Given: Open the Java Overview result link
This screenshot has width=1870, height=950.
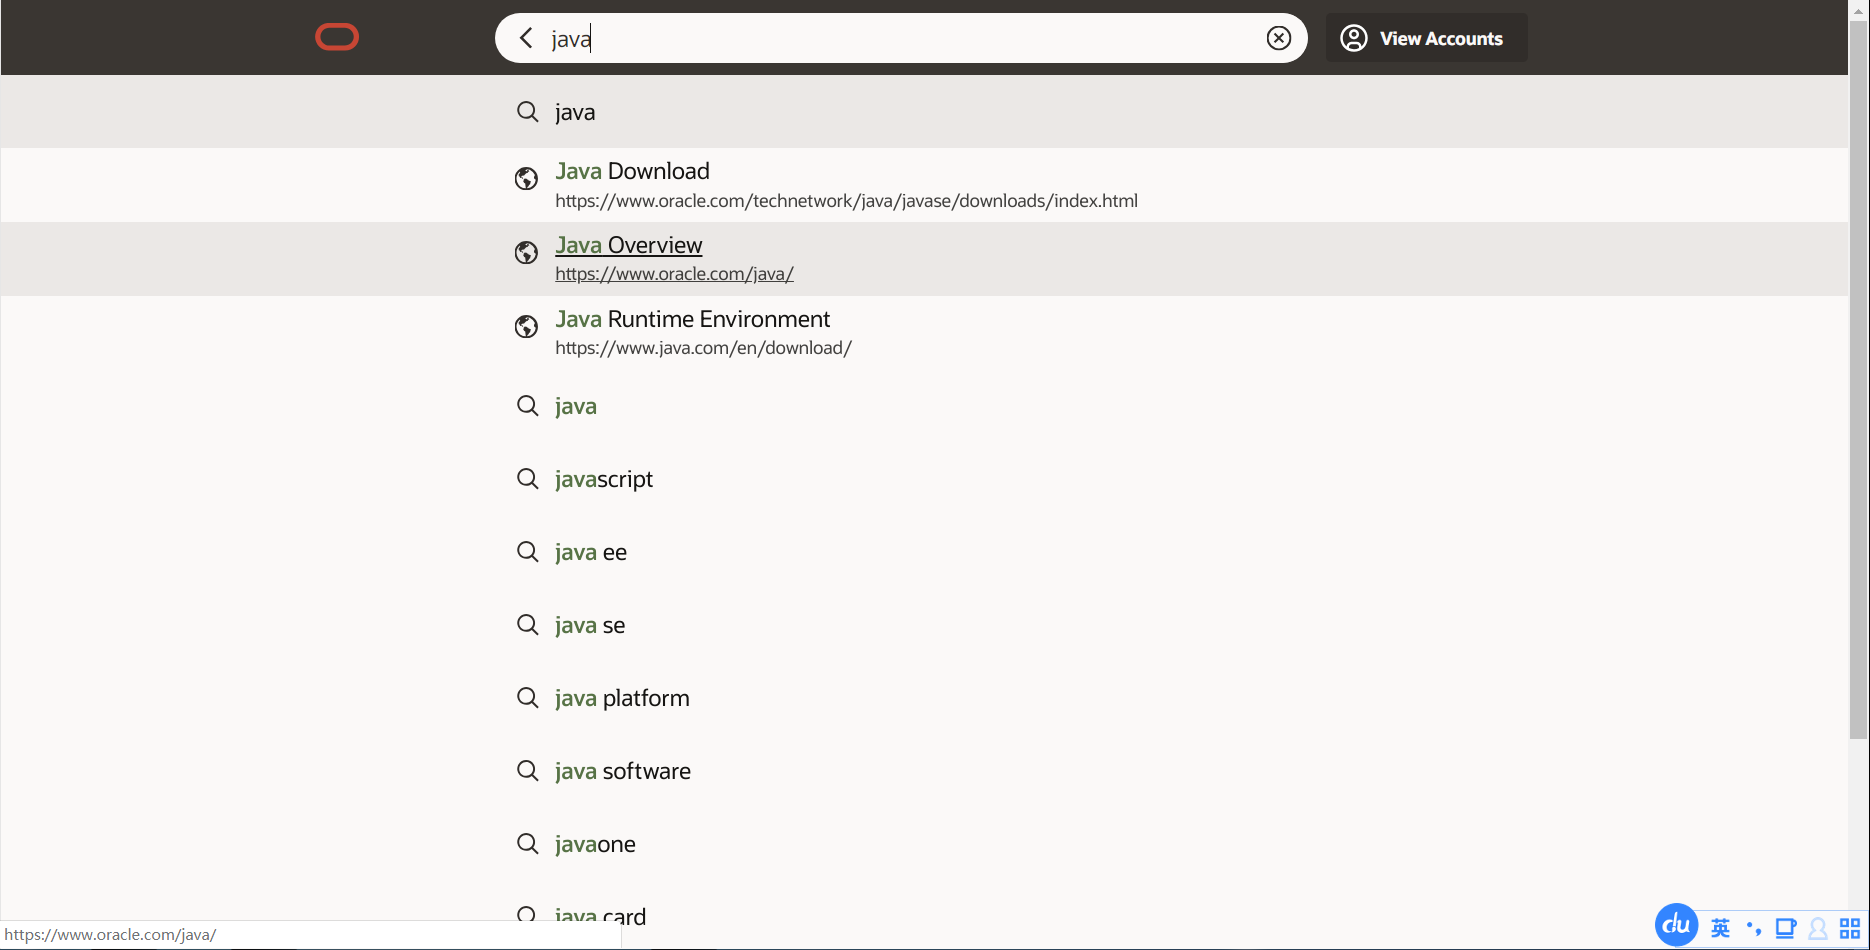Looking at the screenshot, I should coord(629,246).
